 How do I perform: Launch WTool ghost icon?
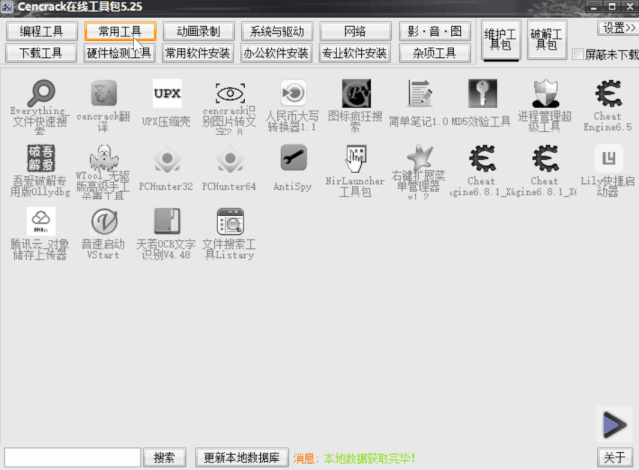coord(104,158)
